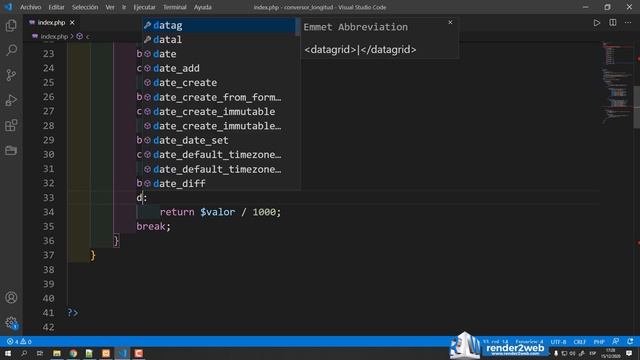Open errors and warnings in status bar
Viewport: 640px width, 360px height.
[x=19, y=342]
